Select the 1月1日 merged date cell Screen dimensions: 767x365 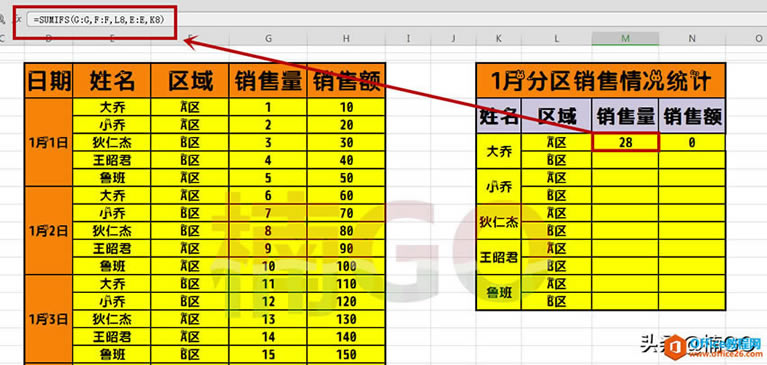(x=48, y=142)
